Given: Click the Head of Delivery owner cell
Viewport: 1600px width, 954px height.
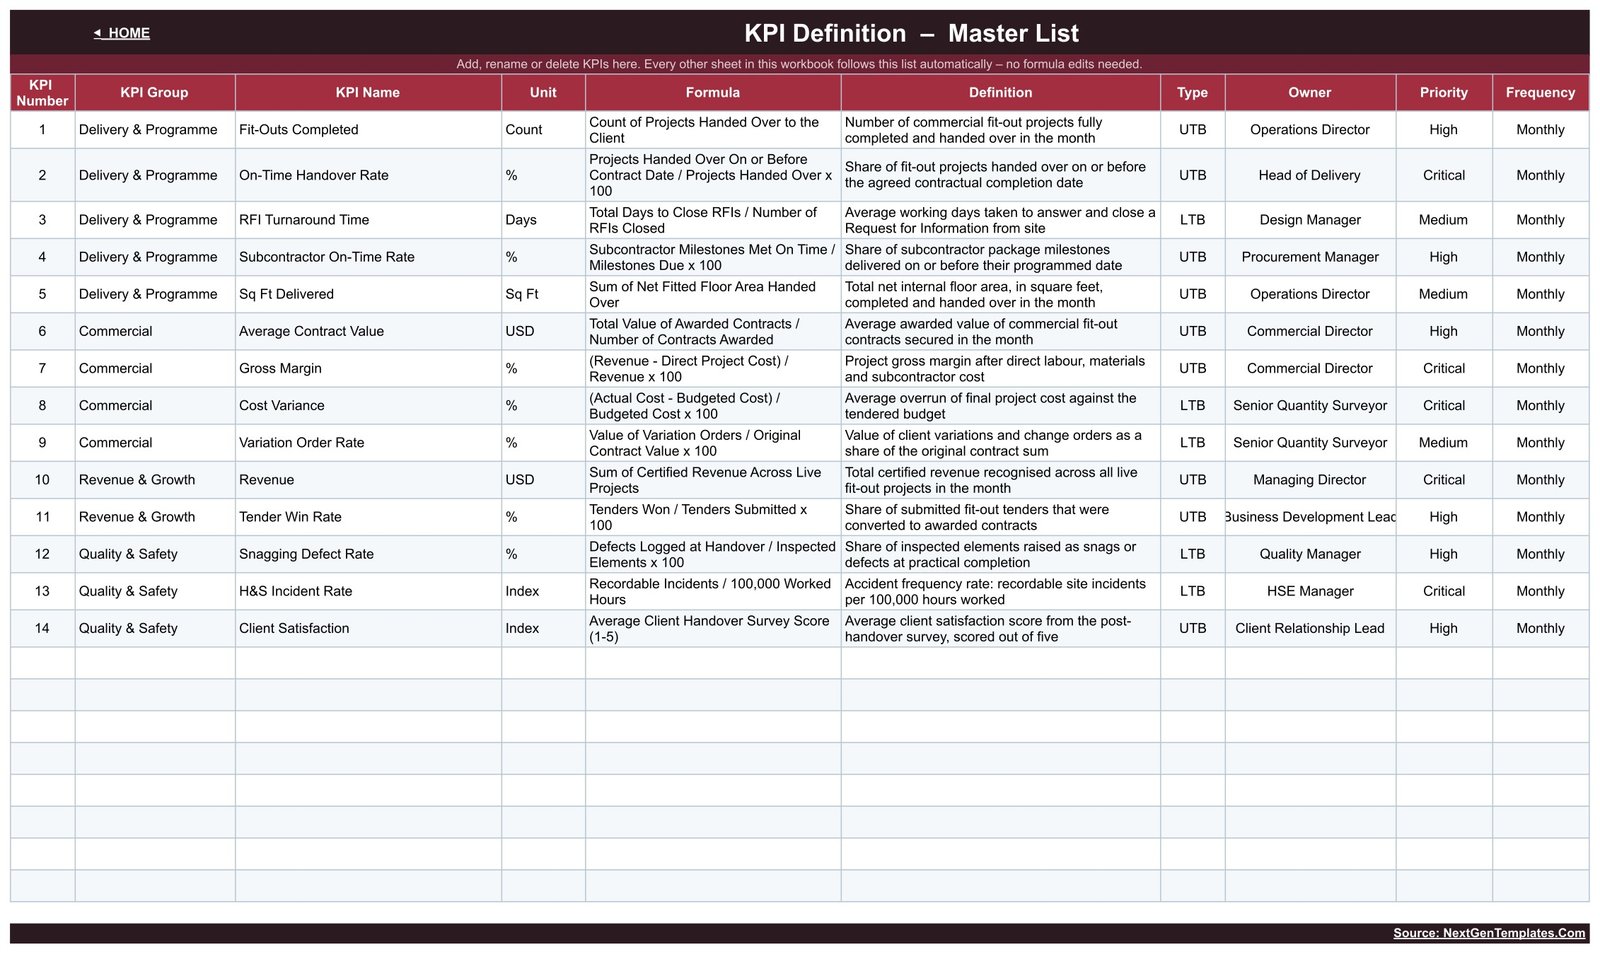Looking at the screenshot, I should tap(1310, 175).
